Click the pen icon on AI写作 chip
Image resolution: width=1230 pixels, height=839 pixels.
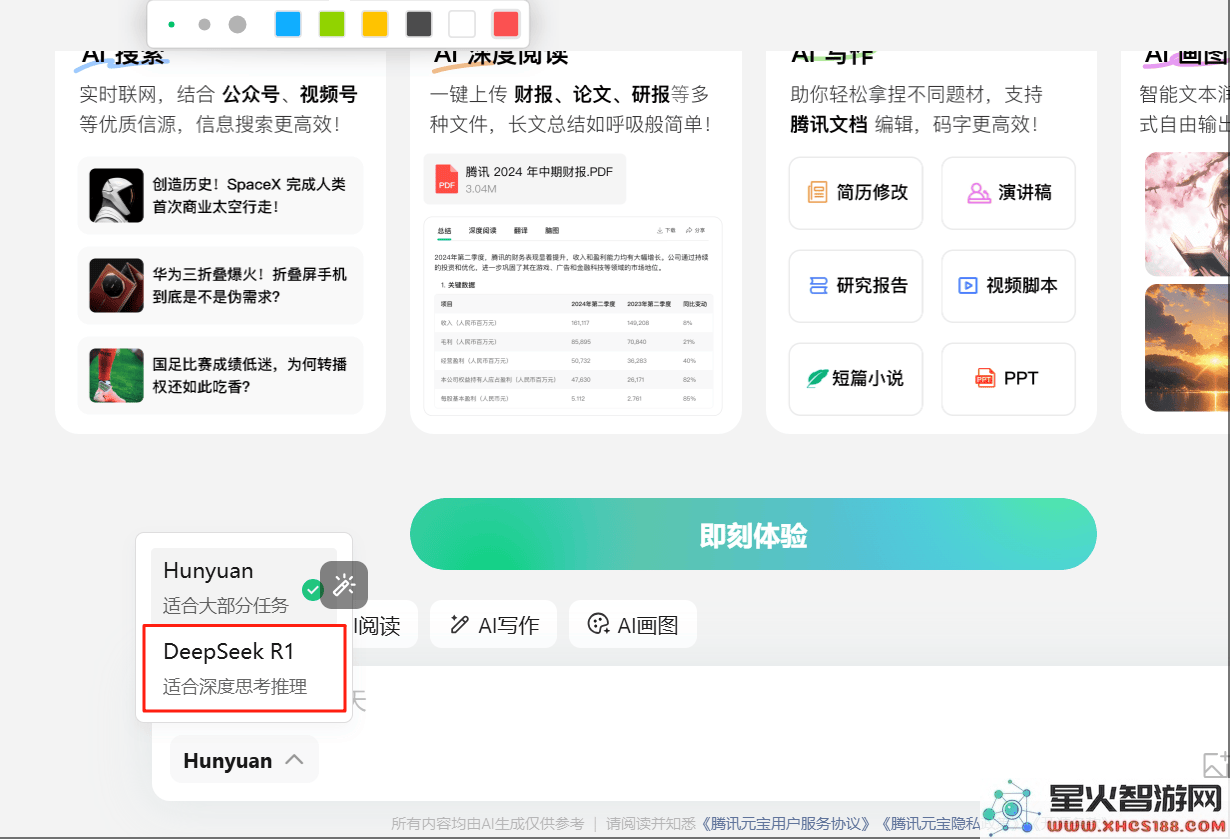click(x=459, y=625)
